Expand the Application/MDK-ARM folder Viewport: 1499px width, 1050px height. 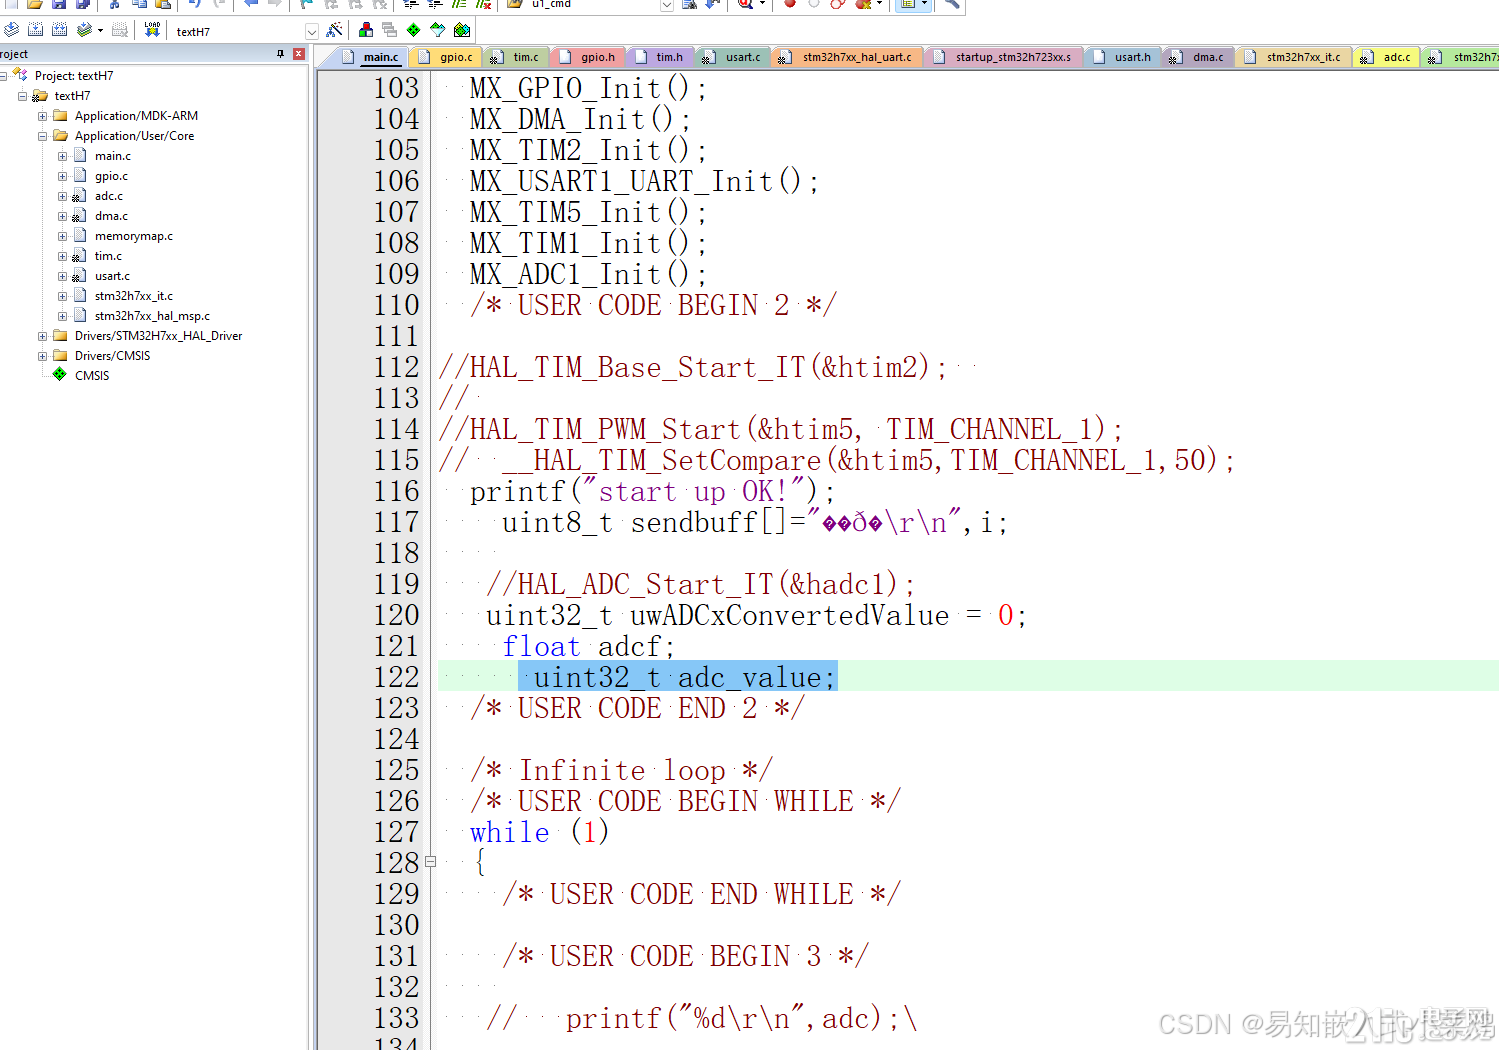(42, 116)
